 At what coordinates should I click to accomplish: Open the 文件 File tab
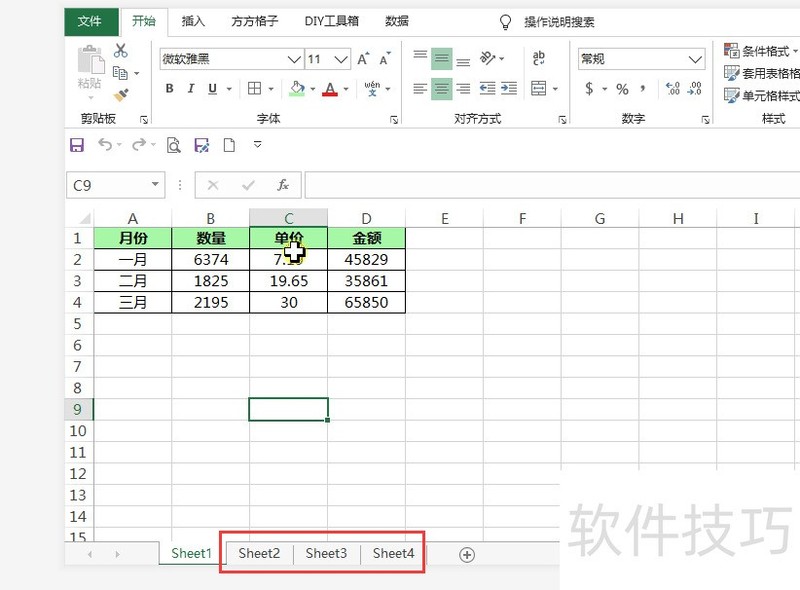pyautogui.click(x=90, y=21)
